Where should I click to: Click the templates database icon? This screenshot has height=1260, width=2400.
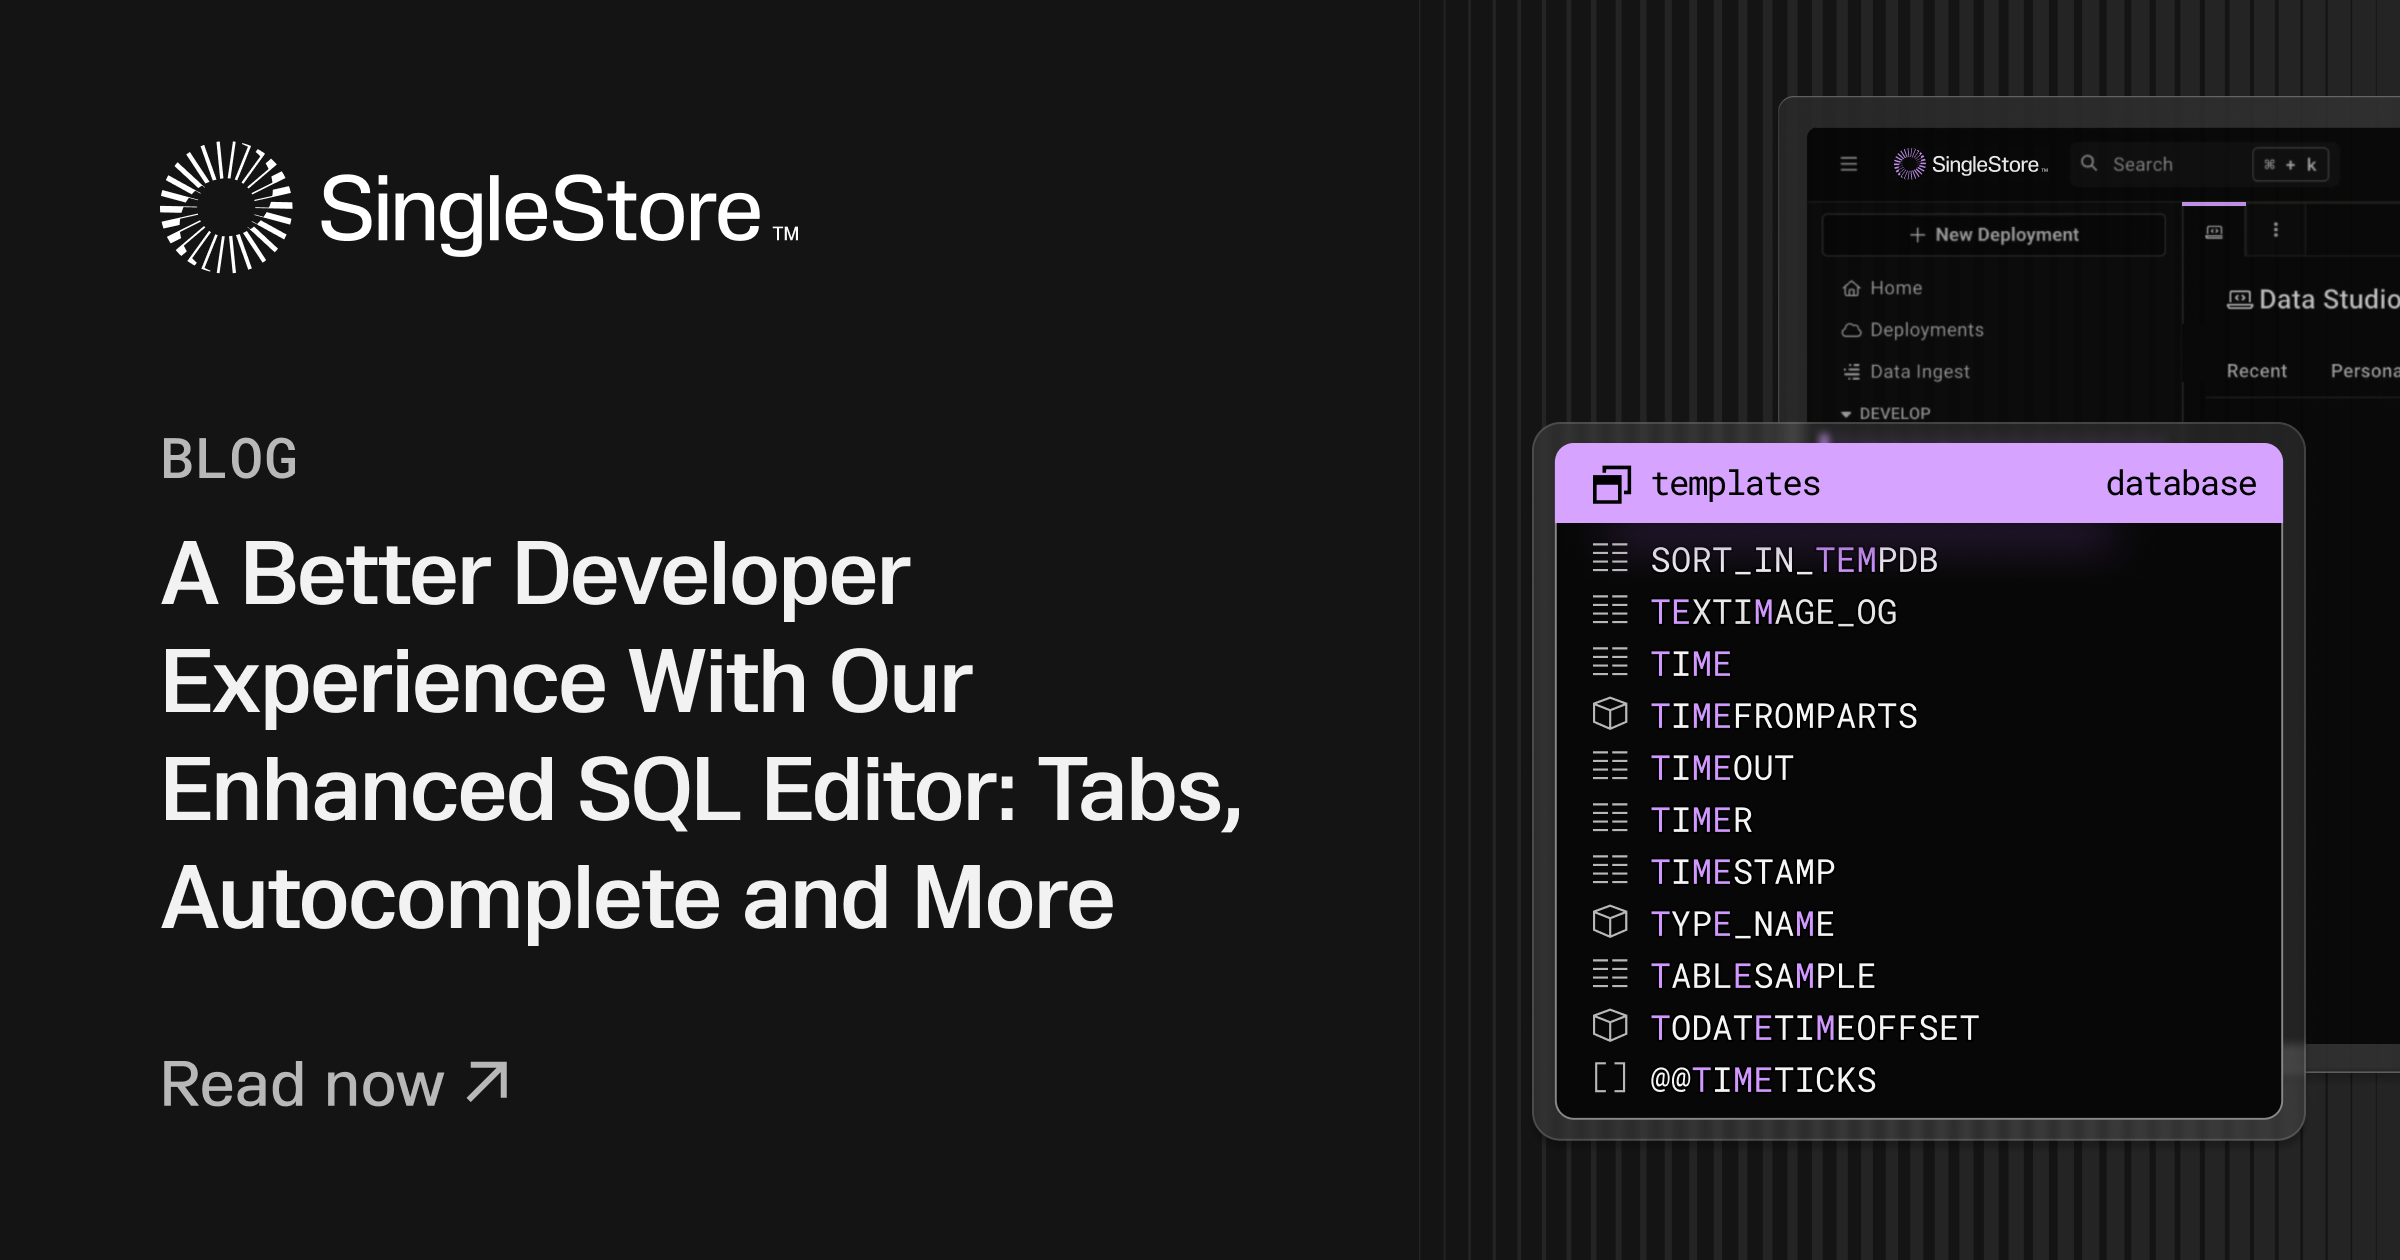click(1611, 484)
